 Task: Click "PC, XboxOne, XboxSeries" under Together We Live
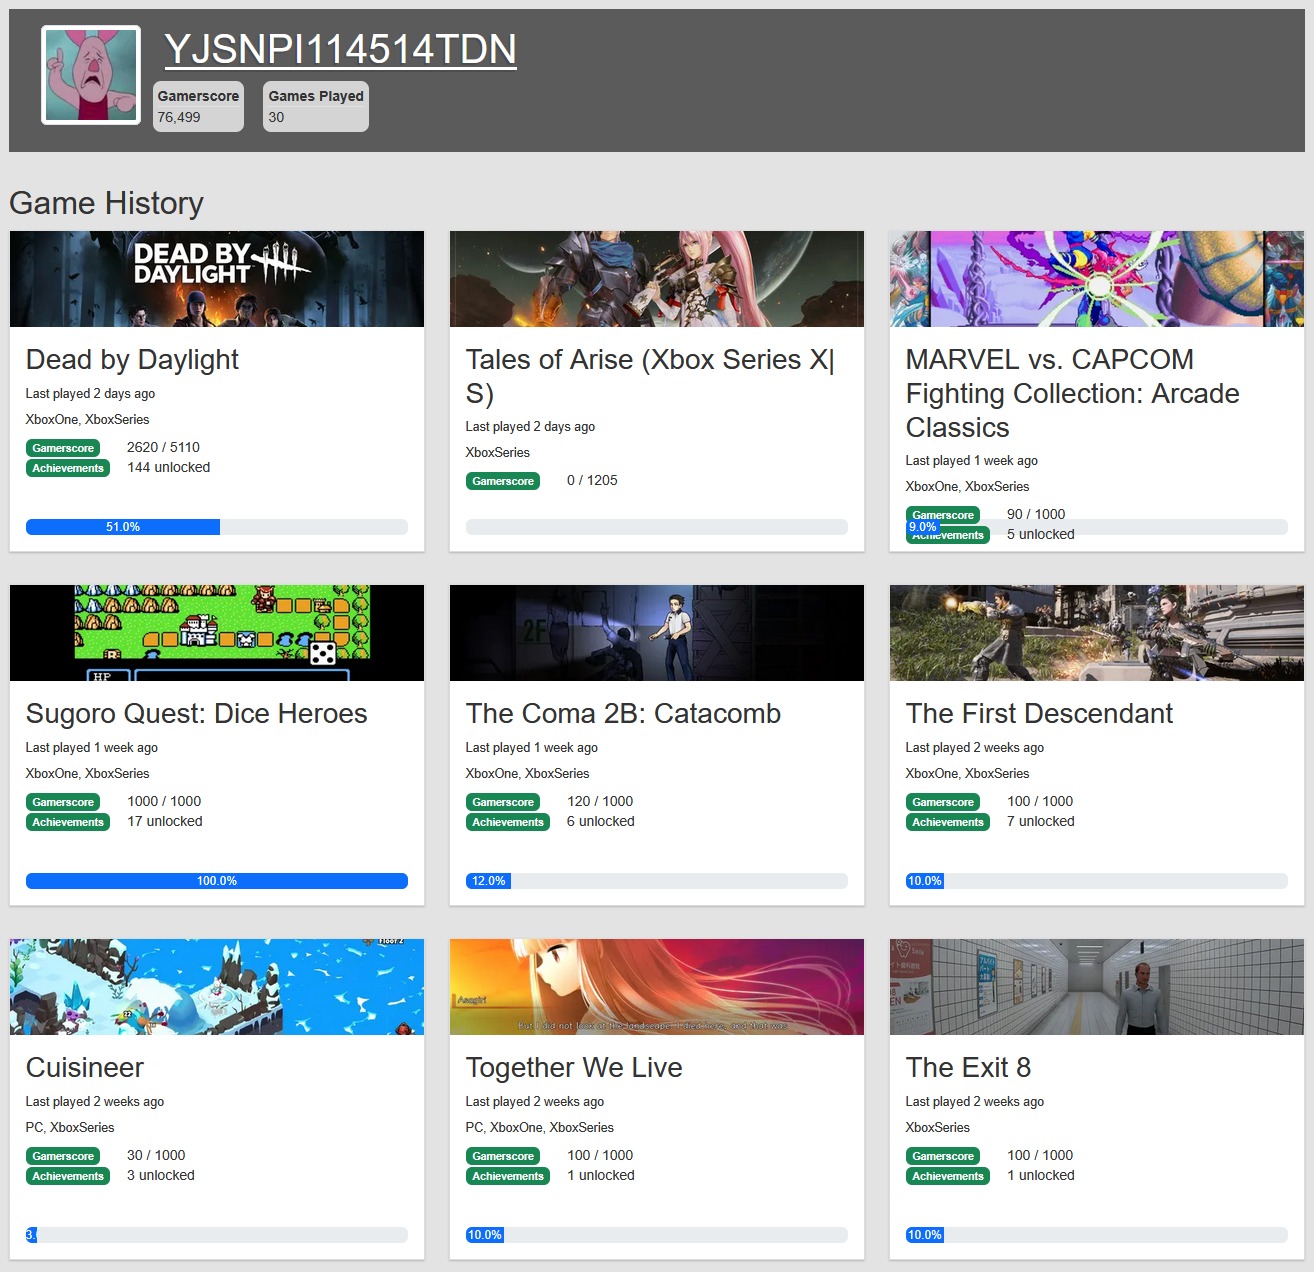[540, 1128]
